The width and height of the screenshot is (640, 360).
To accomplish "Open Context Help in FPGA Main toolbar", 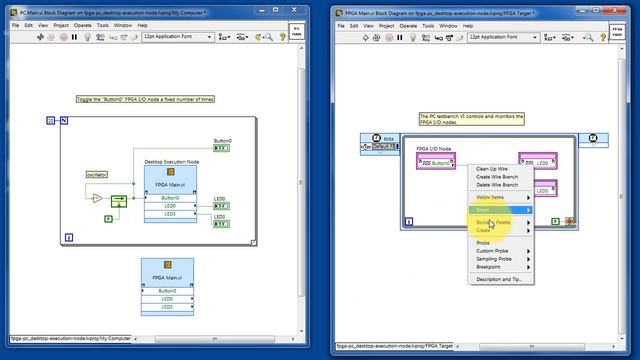I will 603,38.
